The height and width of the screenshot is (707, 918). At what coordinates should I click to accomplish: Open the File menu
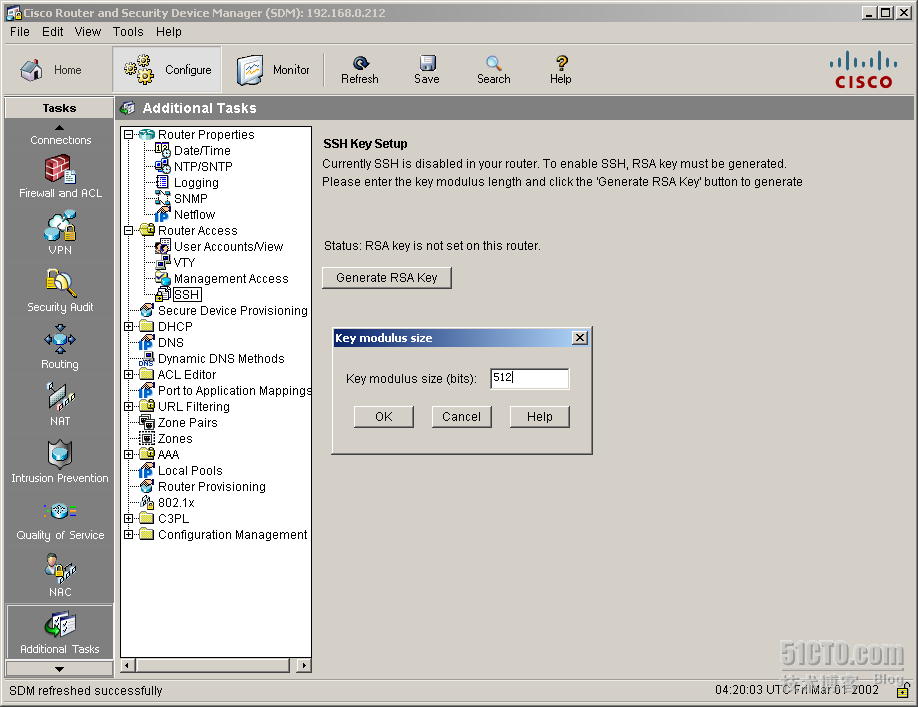pos(19,32)
